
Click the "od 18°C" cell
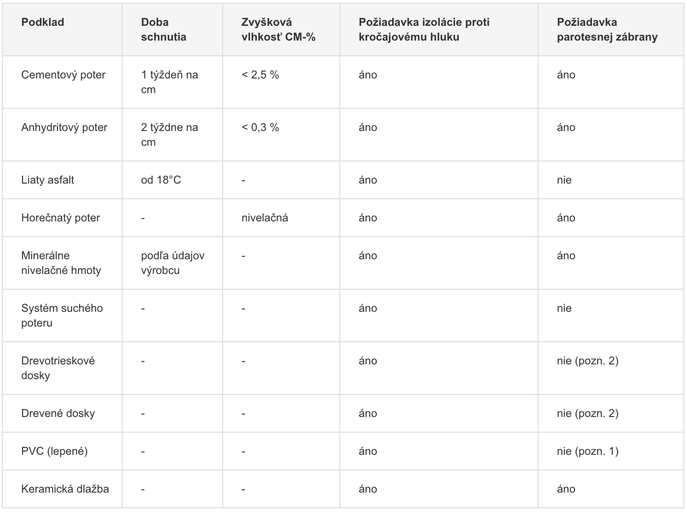(x=161, y=180)
